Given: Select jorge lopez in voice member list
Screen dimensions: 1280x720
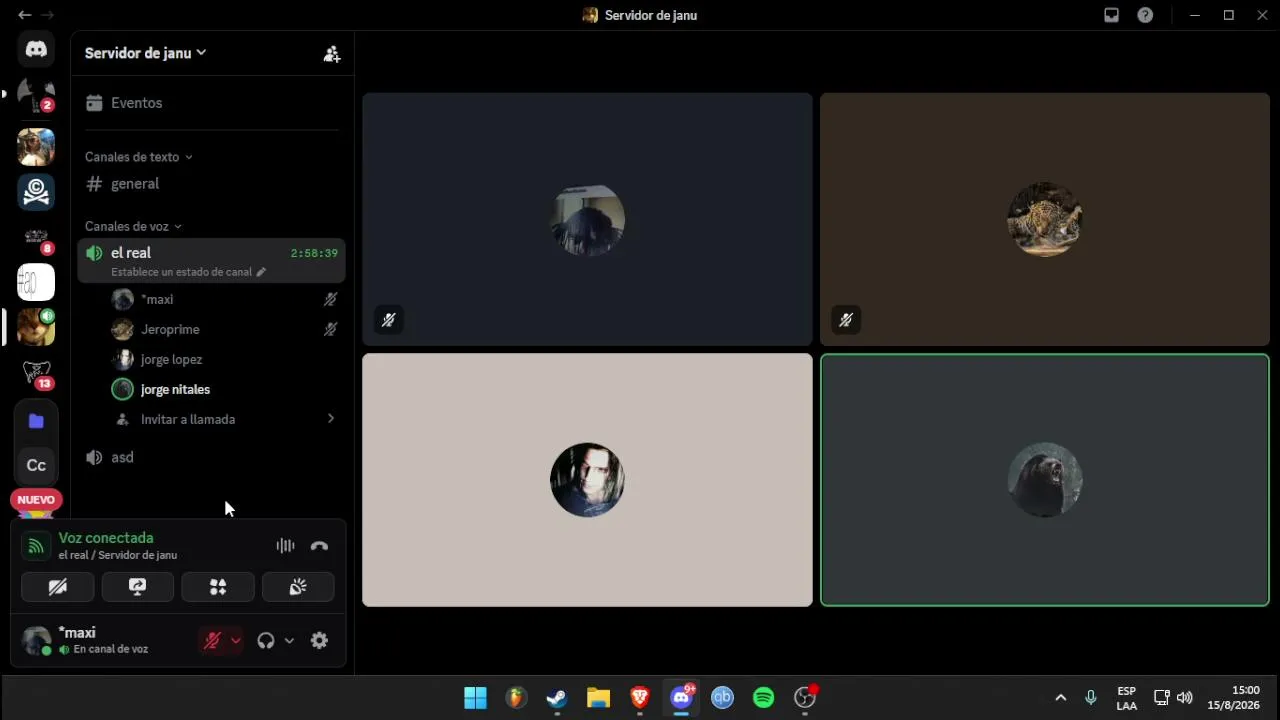Looking at the screenshot, I should pos(225,359).
